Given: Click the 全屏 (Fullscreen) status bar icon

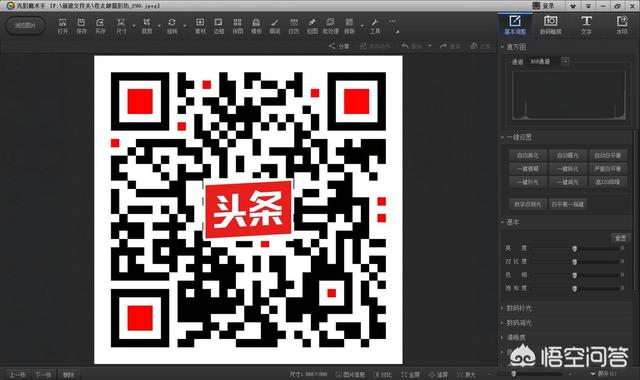Looking at the screenshot, I should coord(411,374).
